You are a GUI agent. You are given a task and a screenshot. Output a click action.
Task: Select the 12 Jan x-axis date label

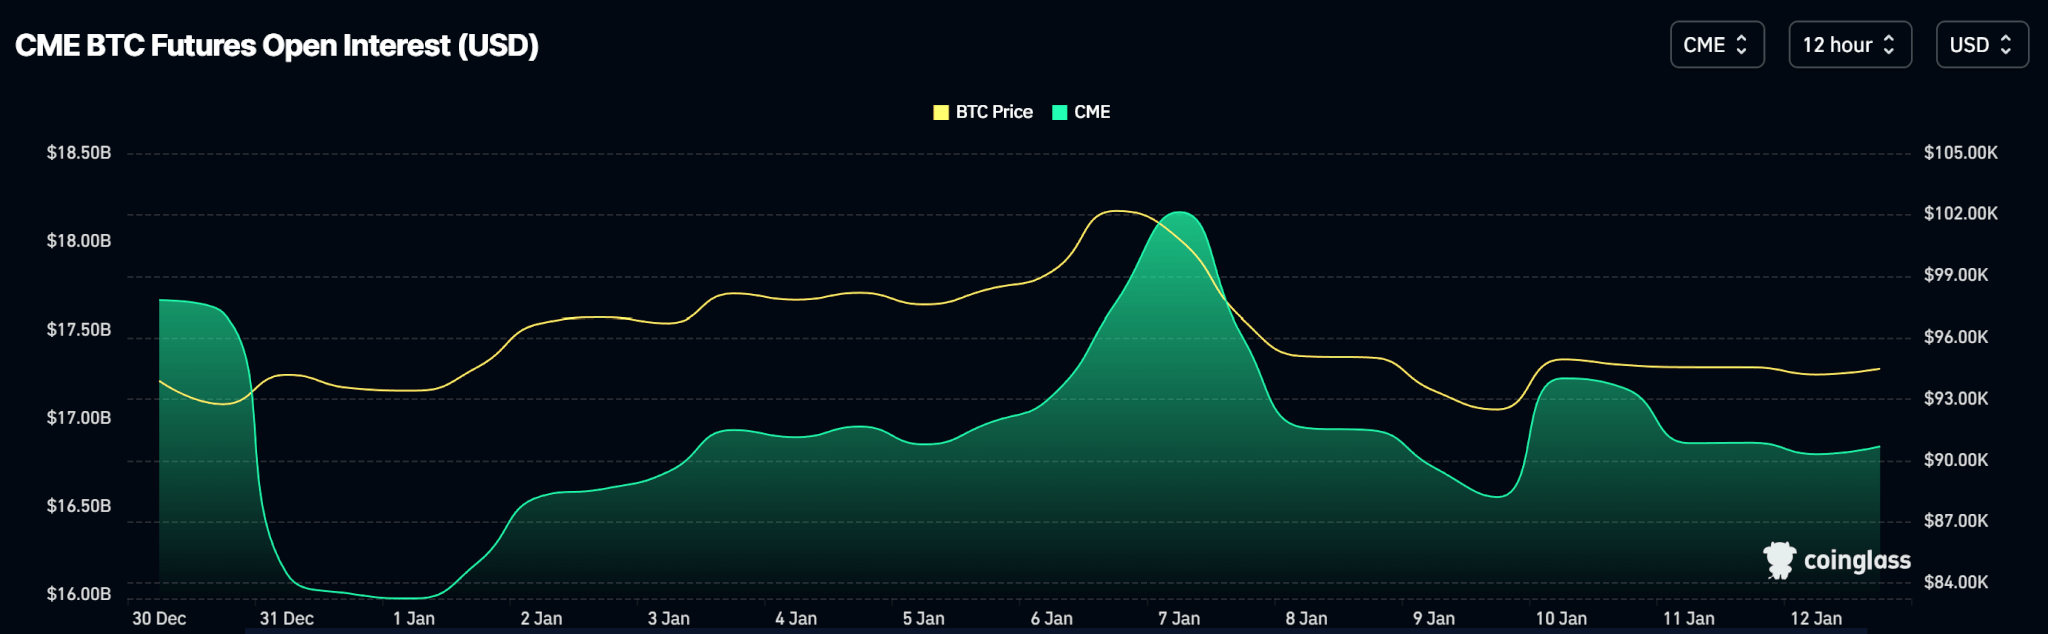(1816, 618)
